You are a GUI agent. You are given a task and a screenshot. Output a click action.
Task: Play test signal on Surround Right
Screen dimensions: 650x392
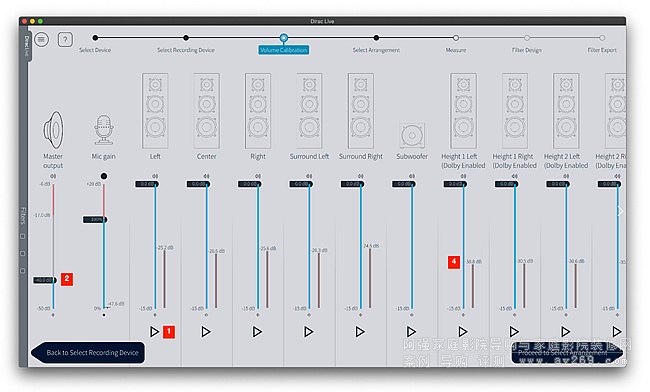pyautogui.click(x=360, y=332)
